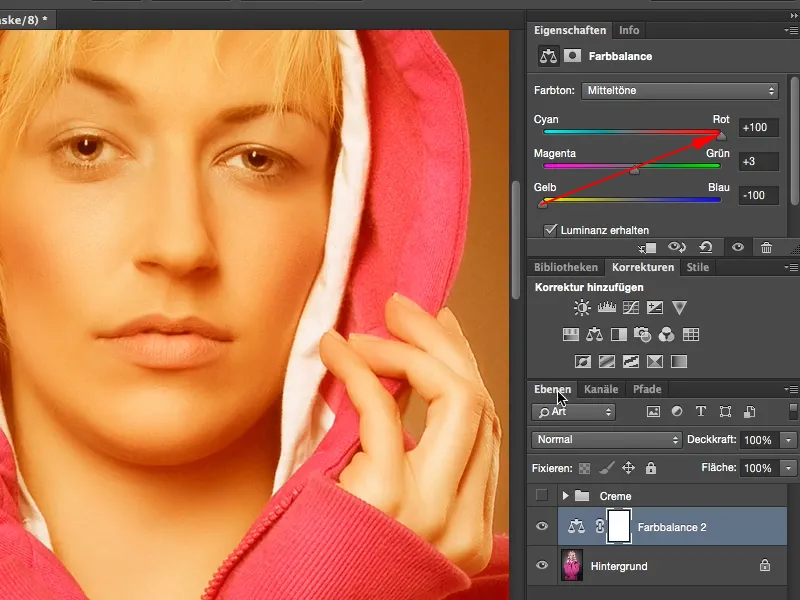Viewport: 800px width, 600px height.
Task: Add a Channel Mixer adjustment
Action: tap(667, 335)
